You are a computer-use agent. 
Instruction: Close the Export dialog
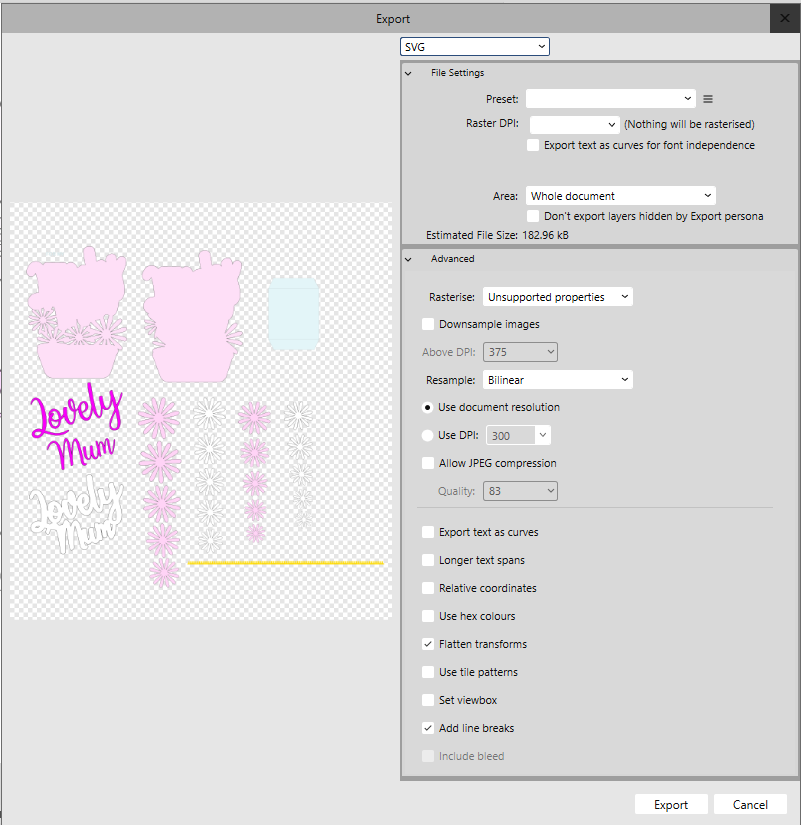click(x=785, y=18)
